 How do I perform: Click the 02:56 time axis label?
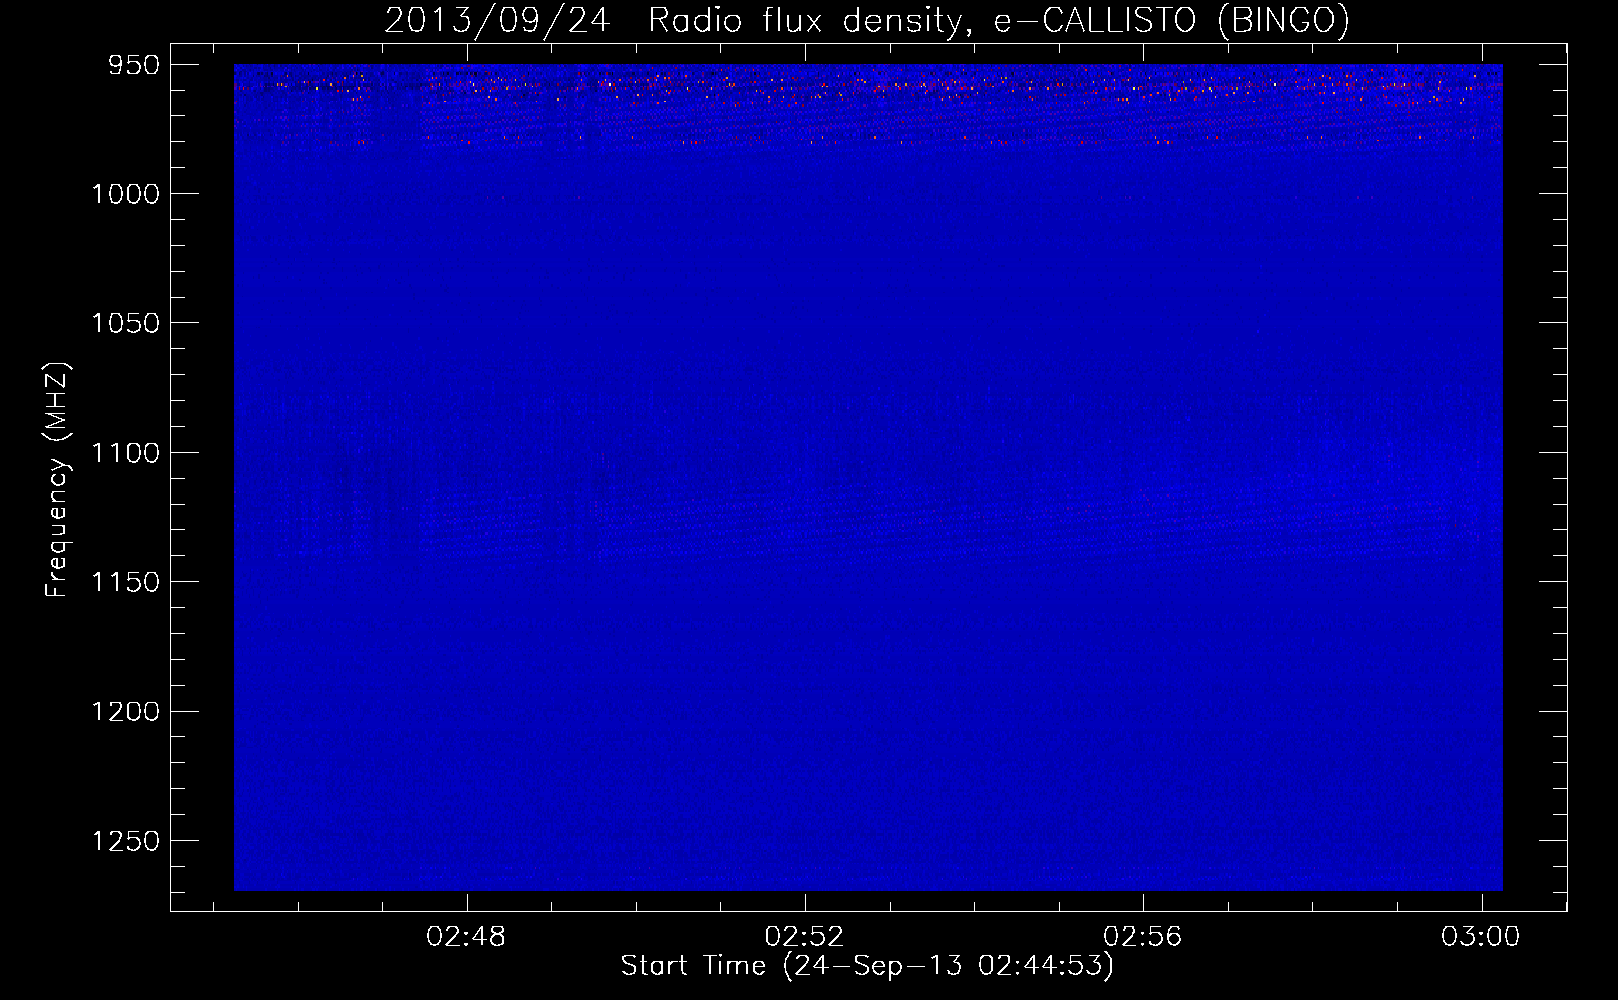click(x=1142, y=937)
